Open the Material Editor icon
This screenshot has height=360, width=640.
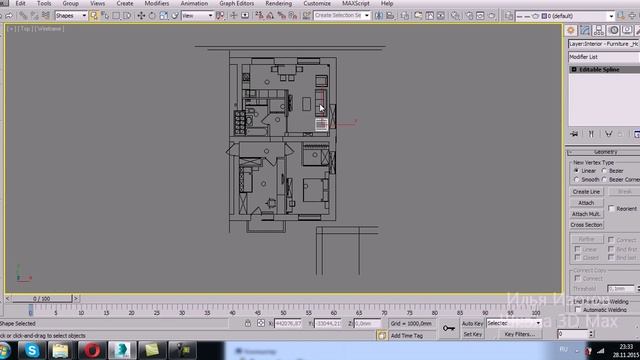point(455,16)
